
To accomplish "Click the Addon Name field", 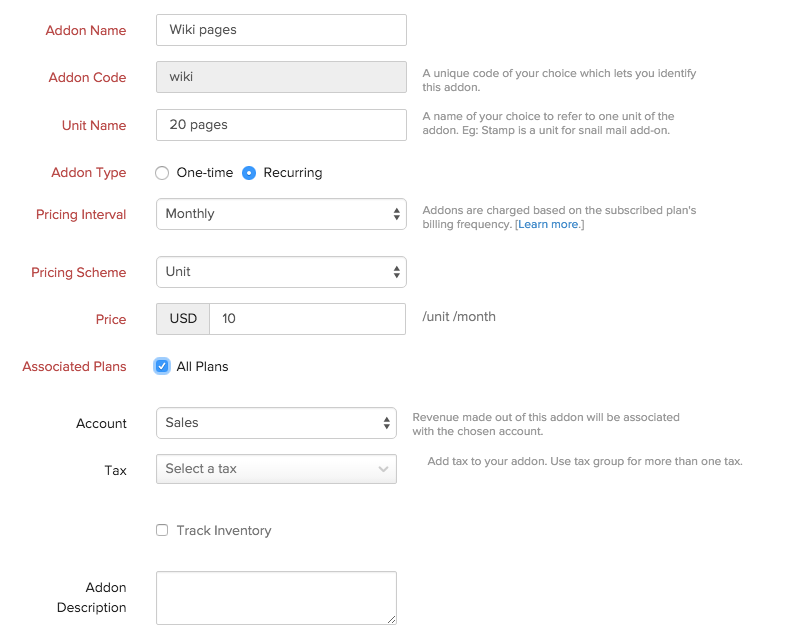I will (281, 30).
